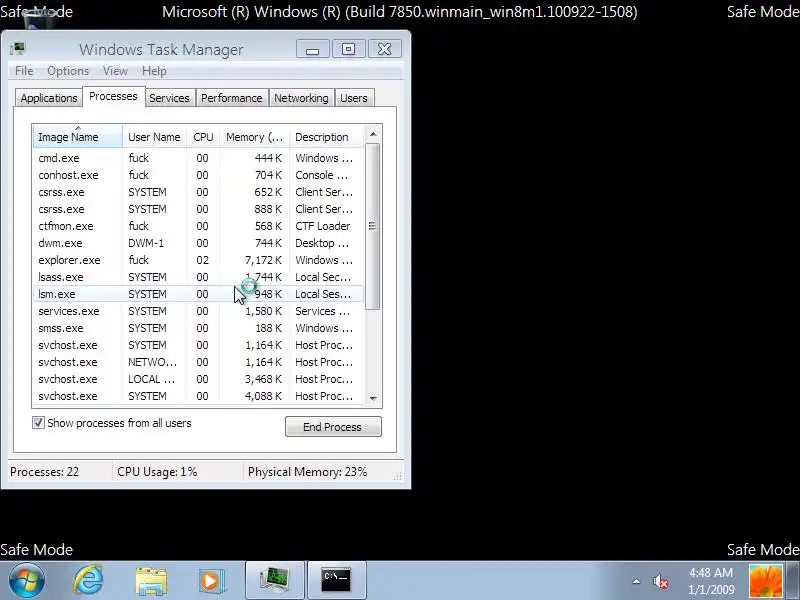Click the process list scrollbar thumb
The height and width of the screenshot is (600, 800).
373,226
